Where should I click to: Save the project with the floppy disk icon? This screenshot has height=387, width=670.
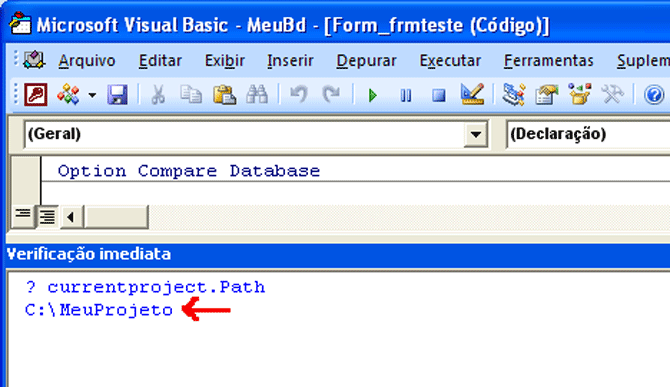click(118, 94)
